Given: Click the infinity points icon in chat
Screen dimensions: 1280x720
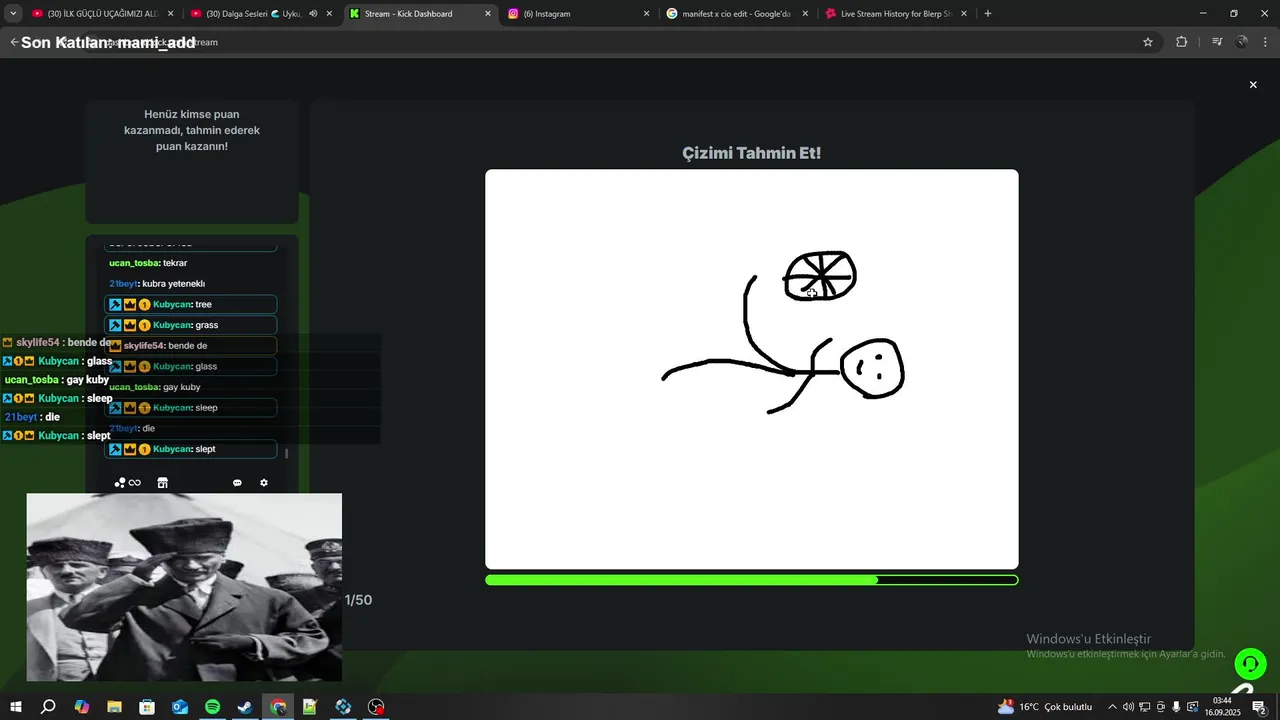Looking at the screenshot, I should pos(128,483).
